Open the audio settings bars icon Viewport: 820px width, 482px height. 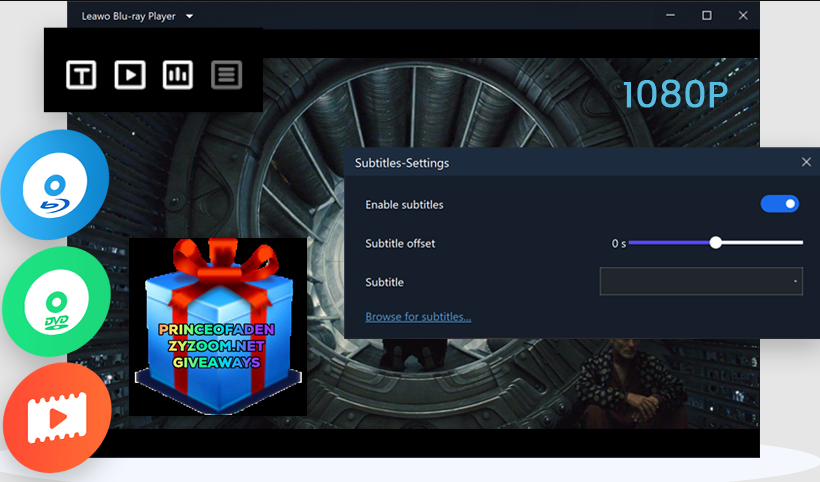click(178, 75)
